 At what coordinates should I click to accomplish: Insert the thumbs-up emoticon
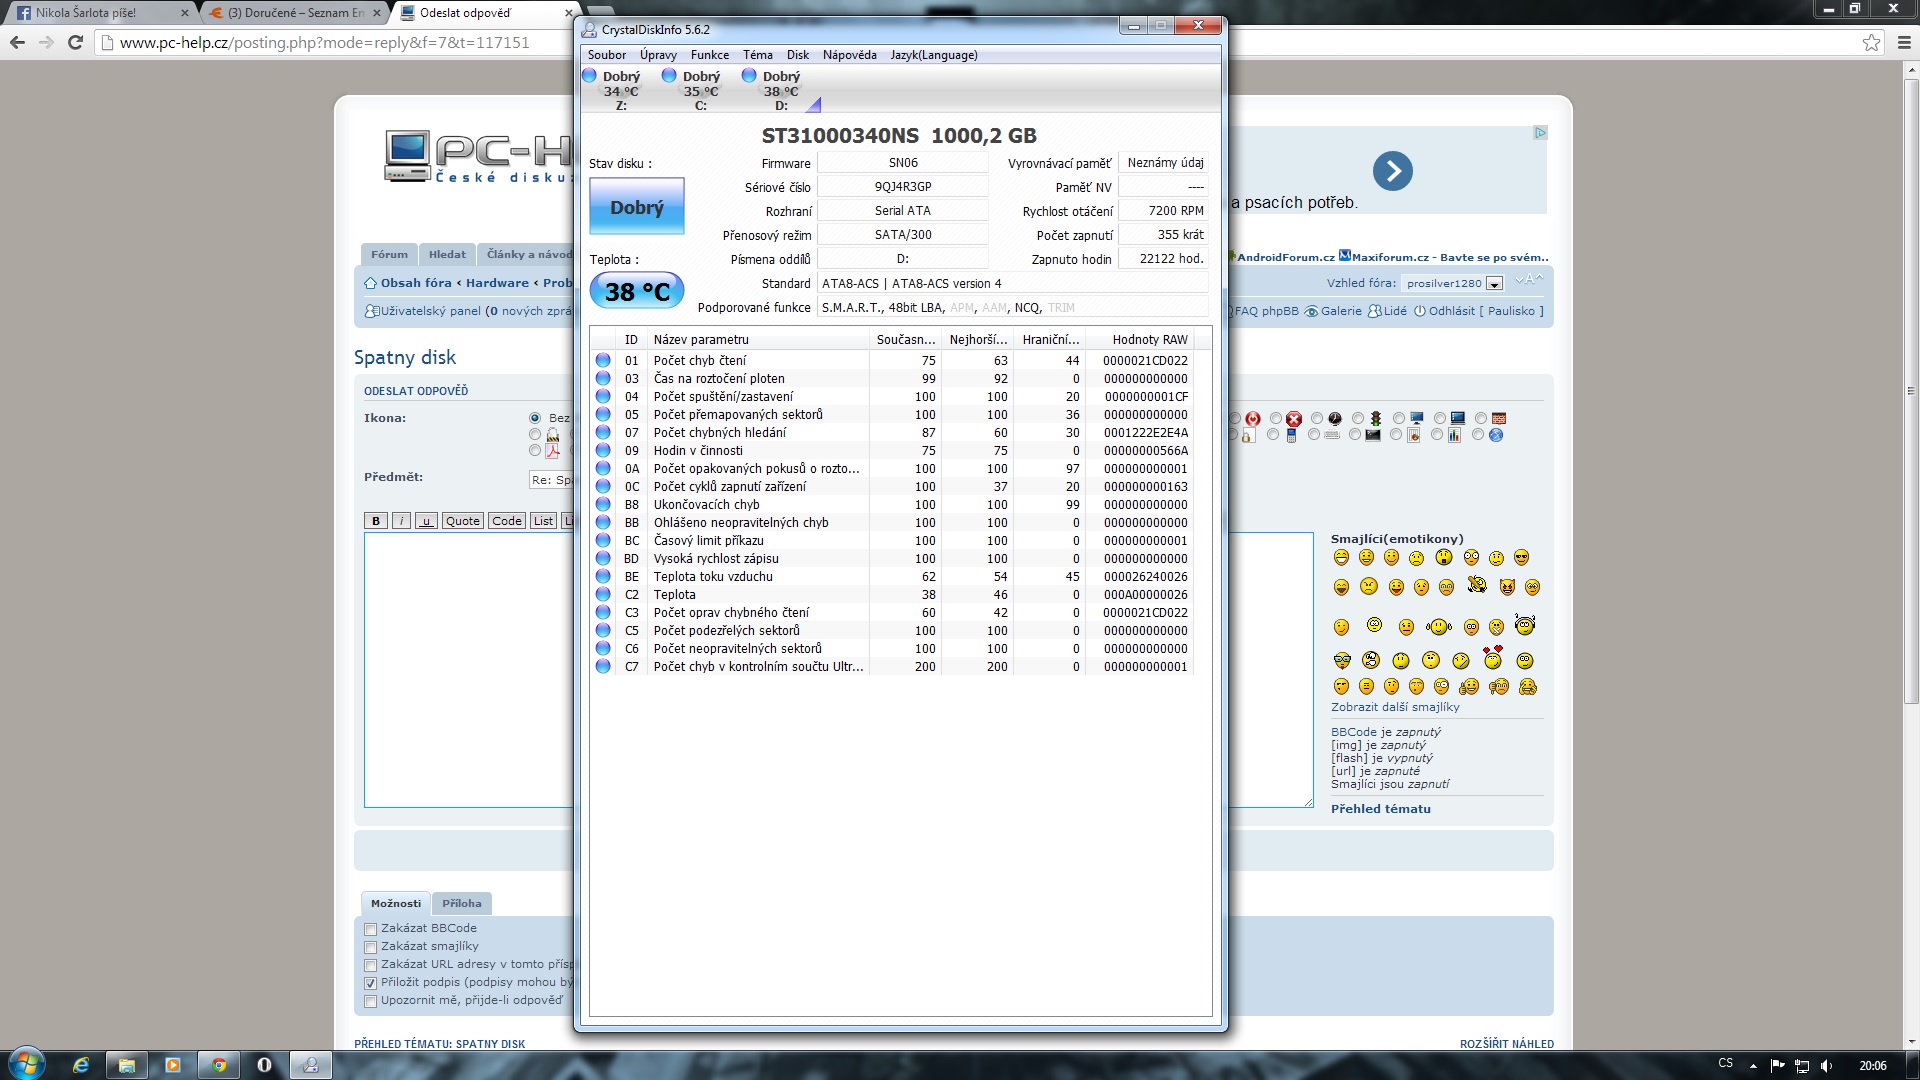[1469, 686]
